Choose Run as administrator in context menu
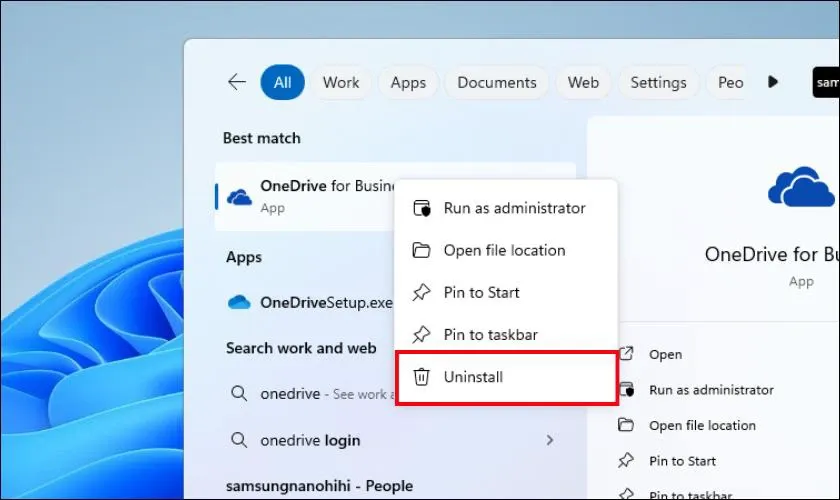The height and width of the screenshot is (500, 840). [506, 208]
